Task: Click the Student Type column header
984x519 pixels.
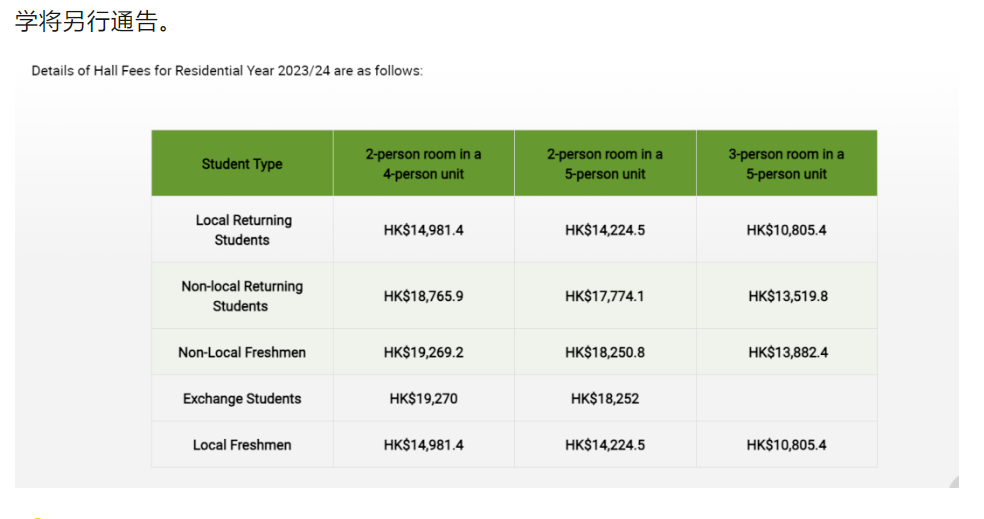Action: pyautogui.click(x=242, y=164)
